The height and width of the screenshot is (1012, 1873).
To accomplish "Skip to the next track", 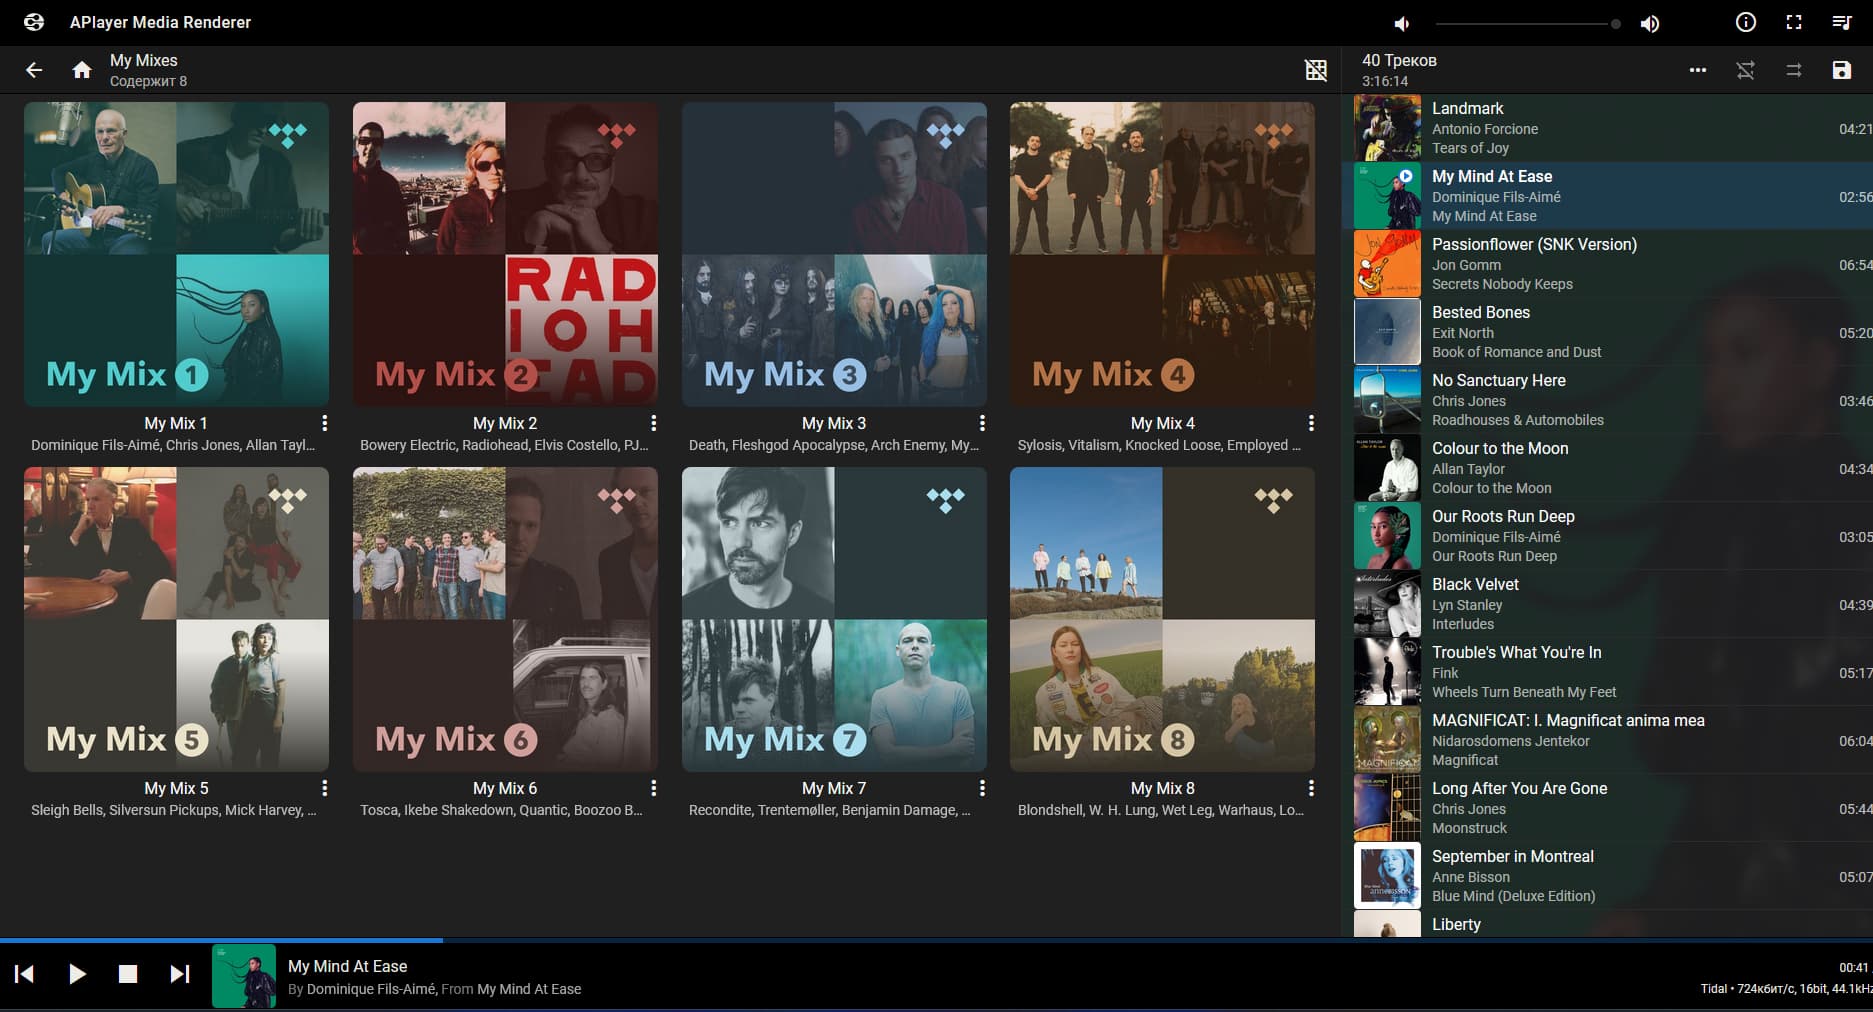I will (x=180, y=974).
